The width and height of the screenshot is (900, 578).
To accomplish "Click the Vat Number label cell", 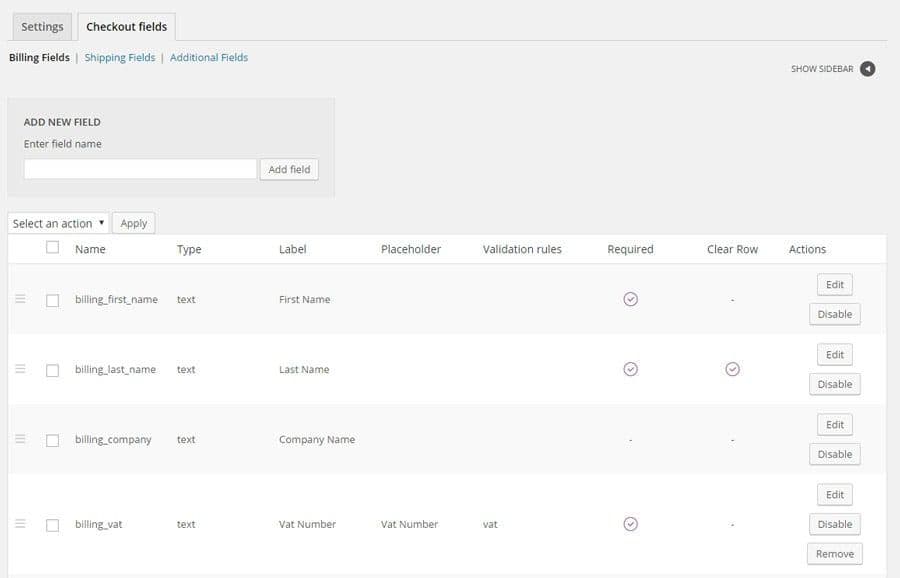I will [307, 525].
